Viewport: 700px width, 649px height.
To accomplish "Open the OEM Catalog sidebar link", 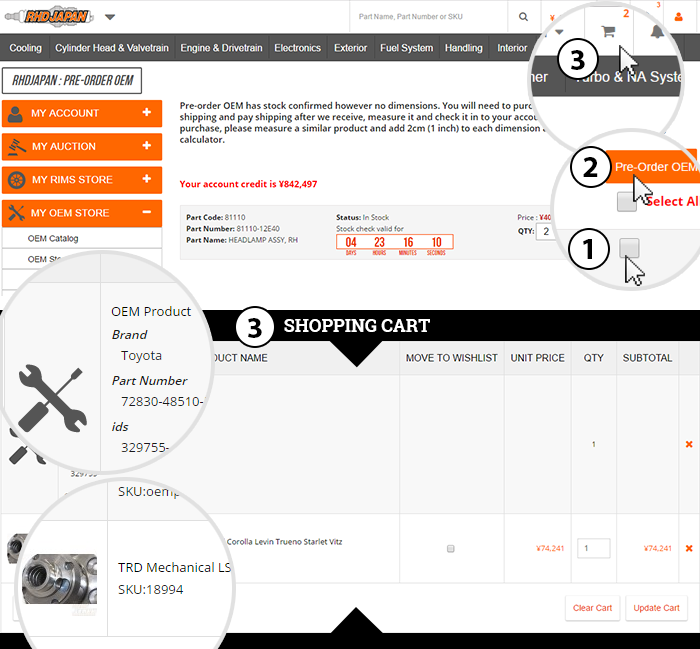I will point(53,238).
